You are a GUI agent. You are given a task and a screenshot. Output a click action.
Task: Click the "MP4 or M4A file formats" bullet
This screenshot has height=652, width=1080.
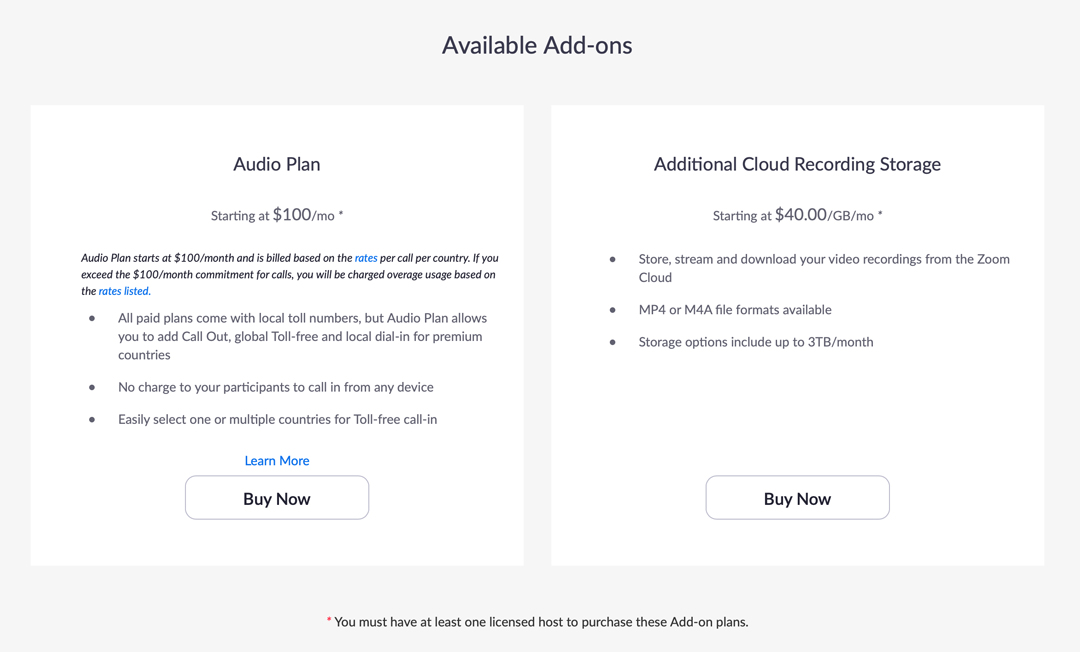coord(735,310)
